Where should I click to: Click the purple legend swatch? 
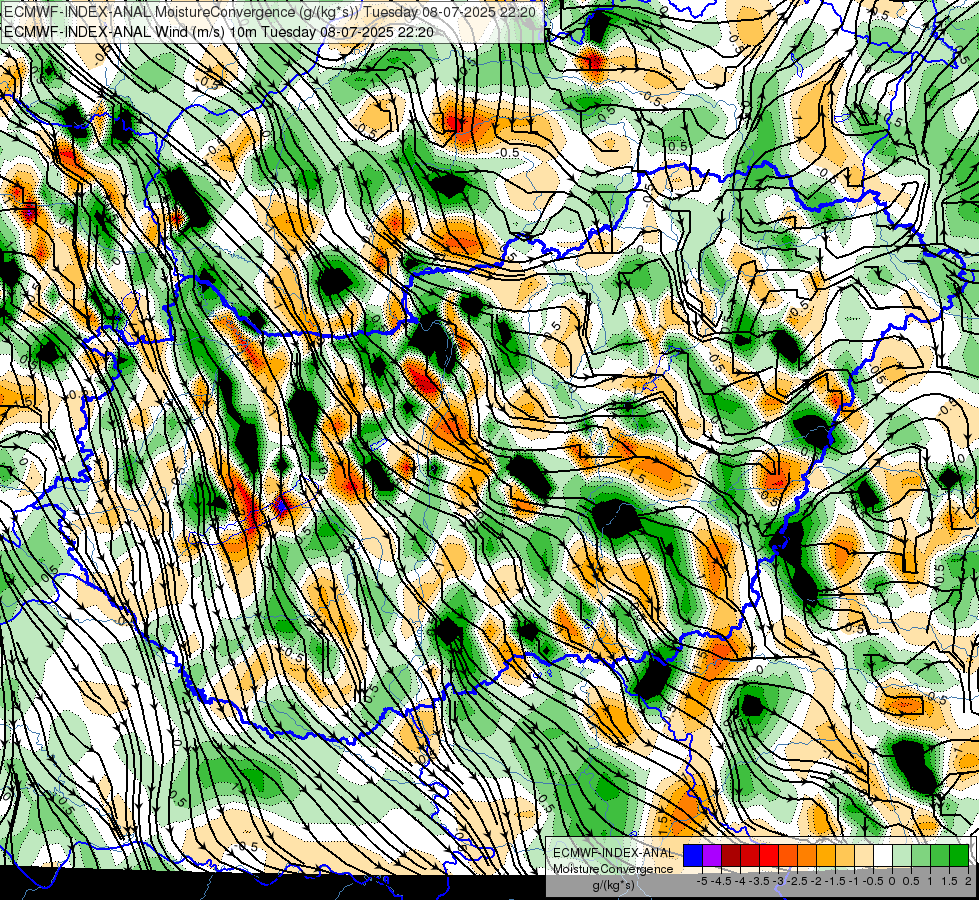(712, 855)
